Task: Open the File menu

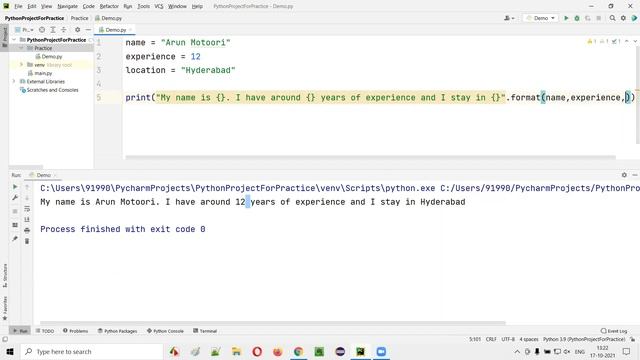Action: 18,6
